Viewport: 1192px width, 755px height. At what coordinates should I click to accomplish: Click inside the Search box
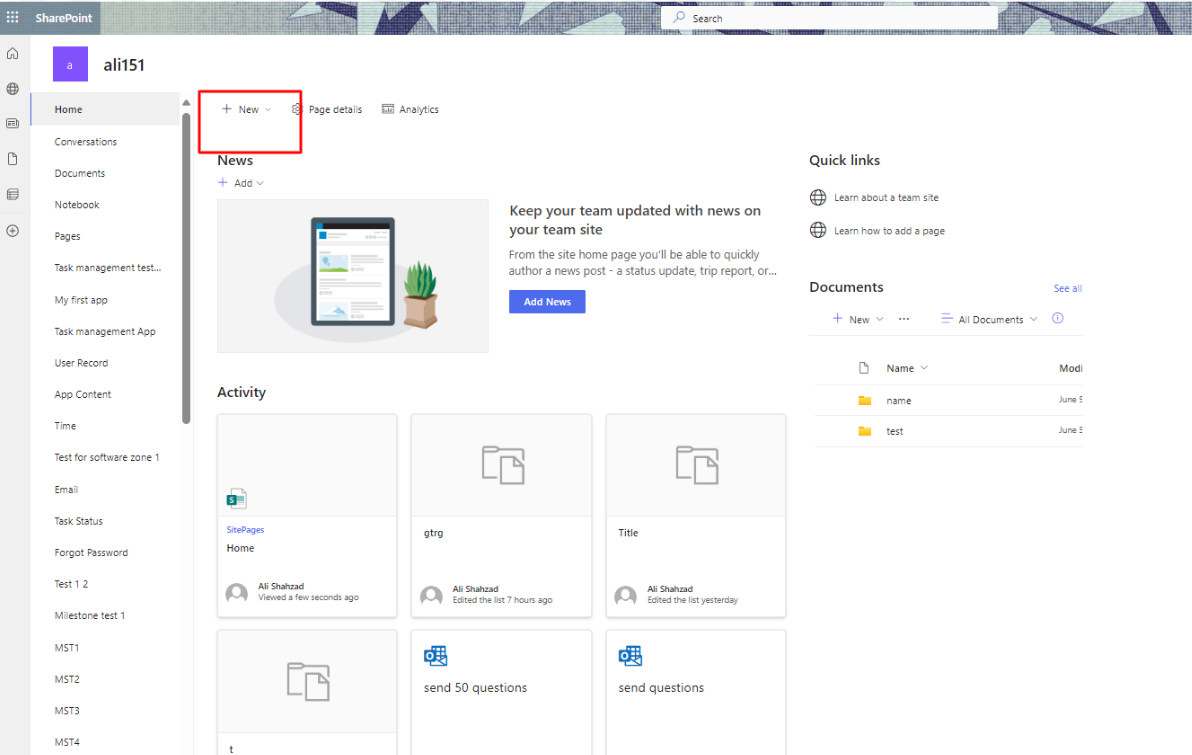[828, 17]
